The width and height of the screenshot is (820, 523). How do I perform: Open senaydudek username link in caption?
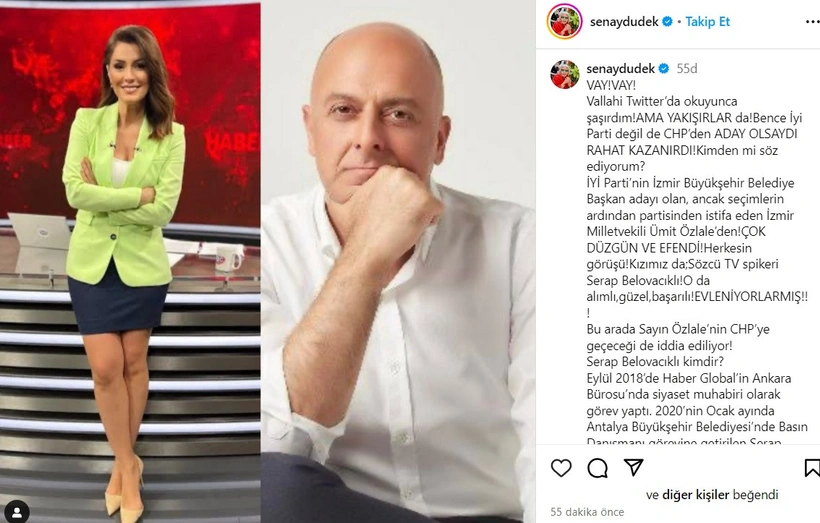pyautogui.click(x=621, y=69)
